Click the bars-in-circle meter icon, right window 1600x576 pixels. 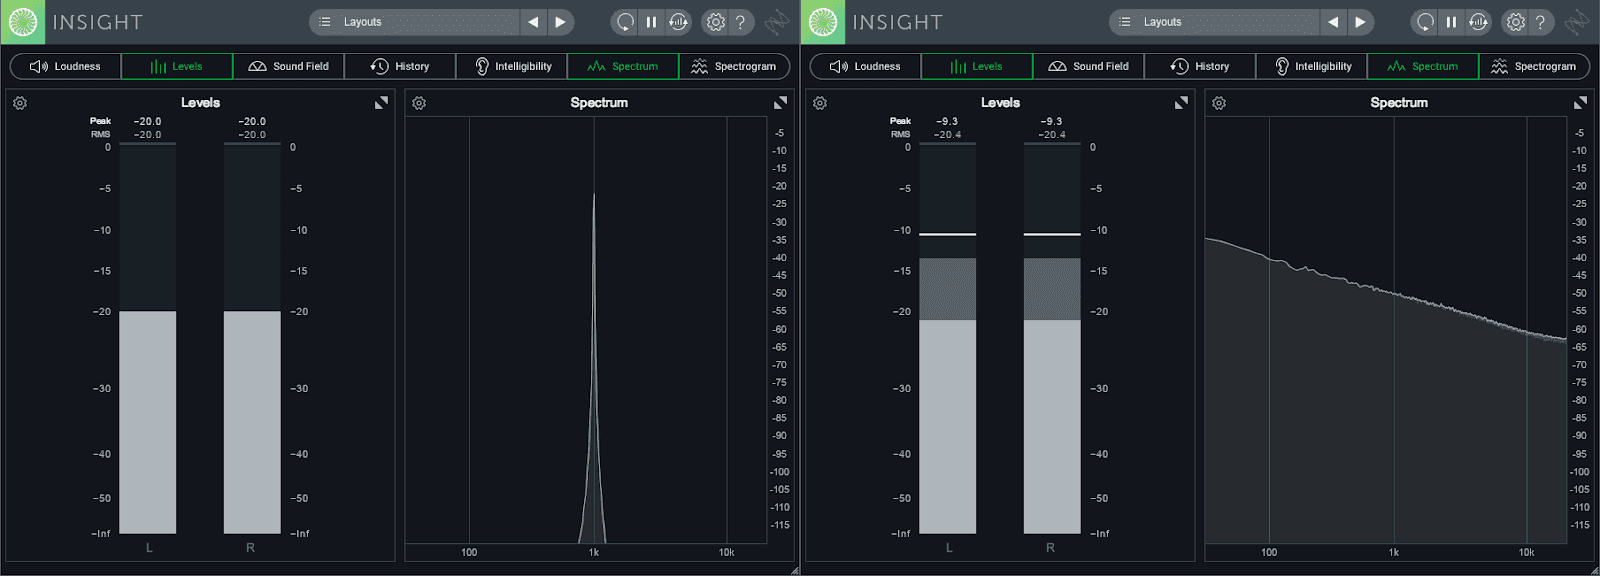click(x=1478, y=22)
